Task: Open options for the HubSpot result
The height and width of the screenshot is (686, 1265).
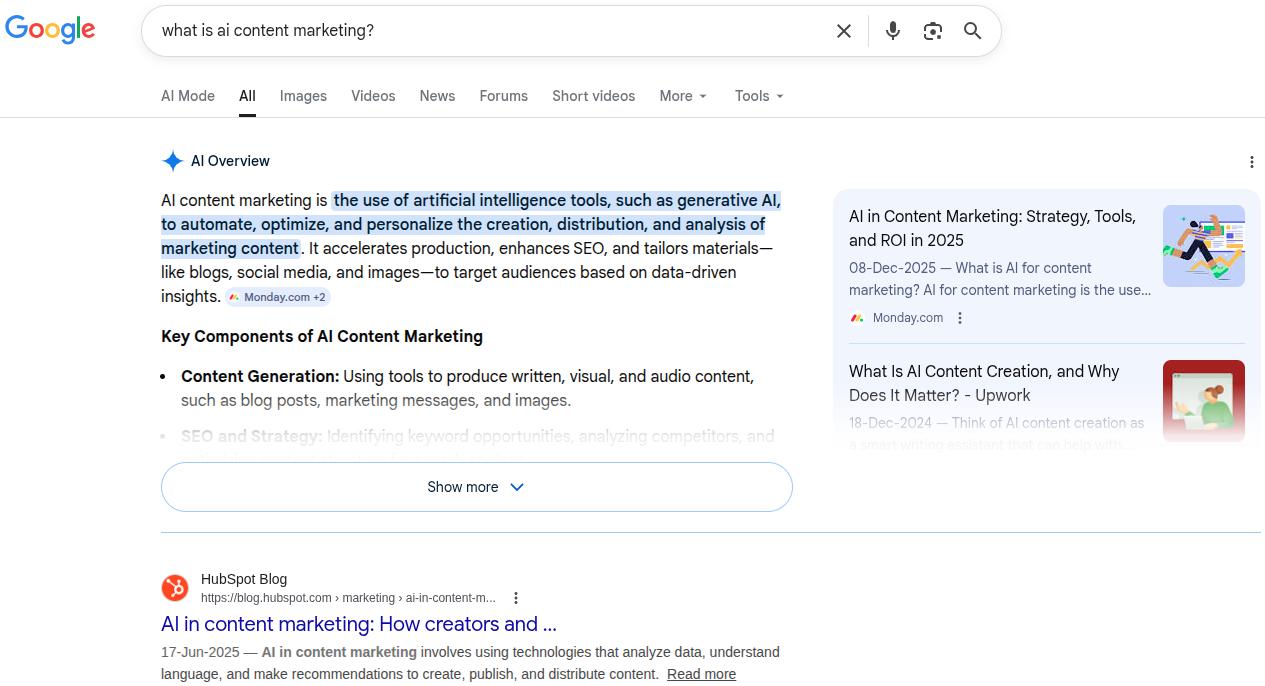Action: [516, 597]
